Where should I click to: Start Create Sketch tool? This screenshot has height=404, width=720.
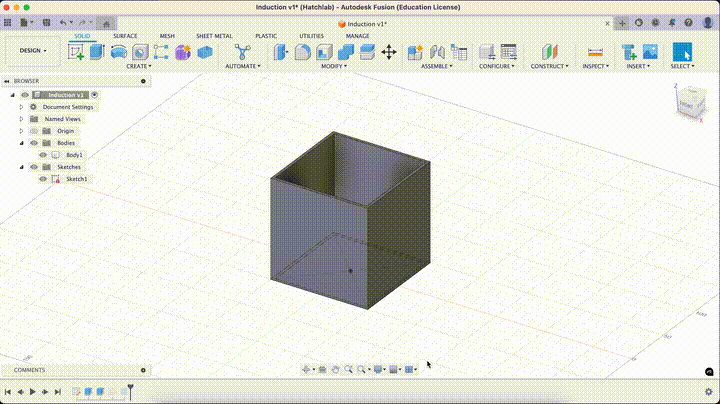tap(76, 52)
